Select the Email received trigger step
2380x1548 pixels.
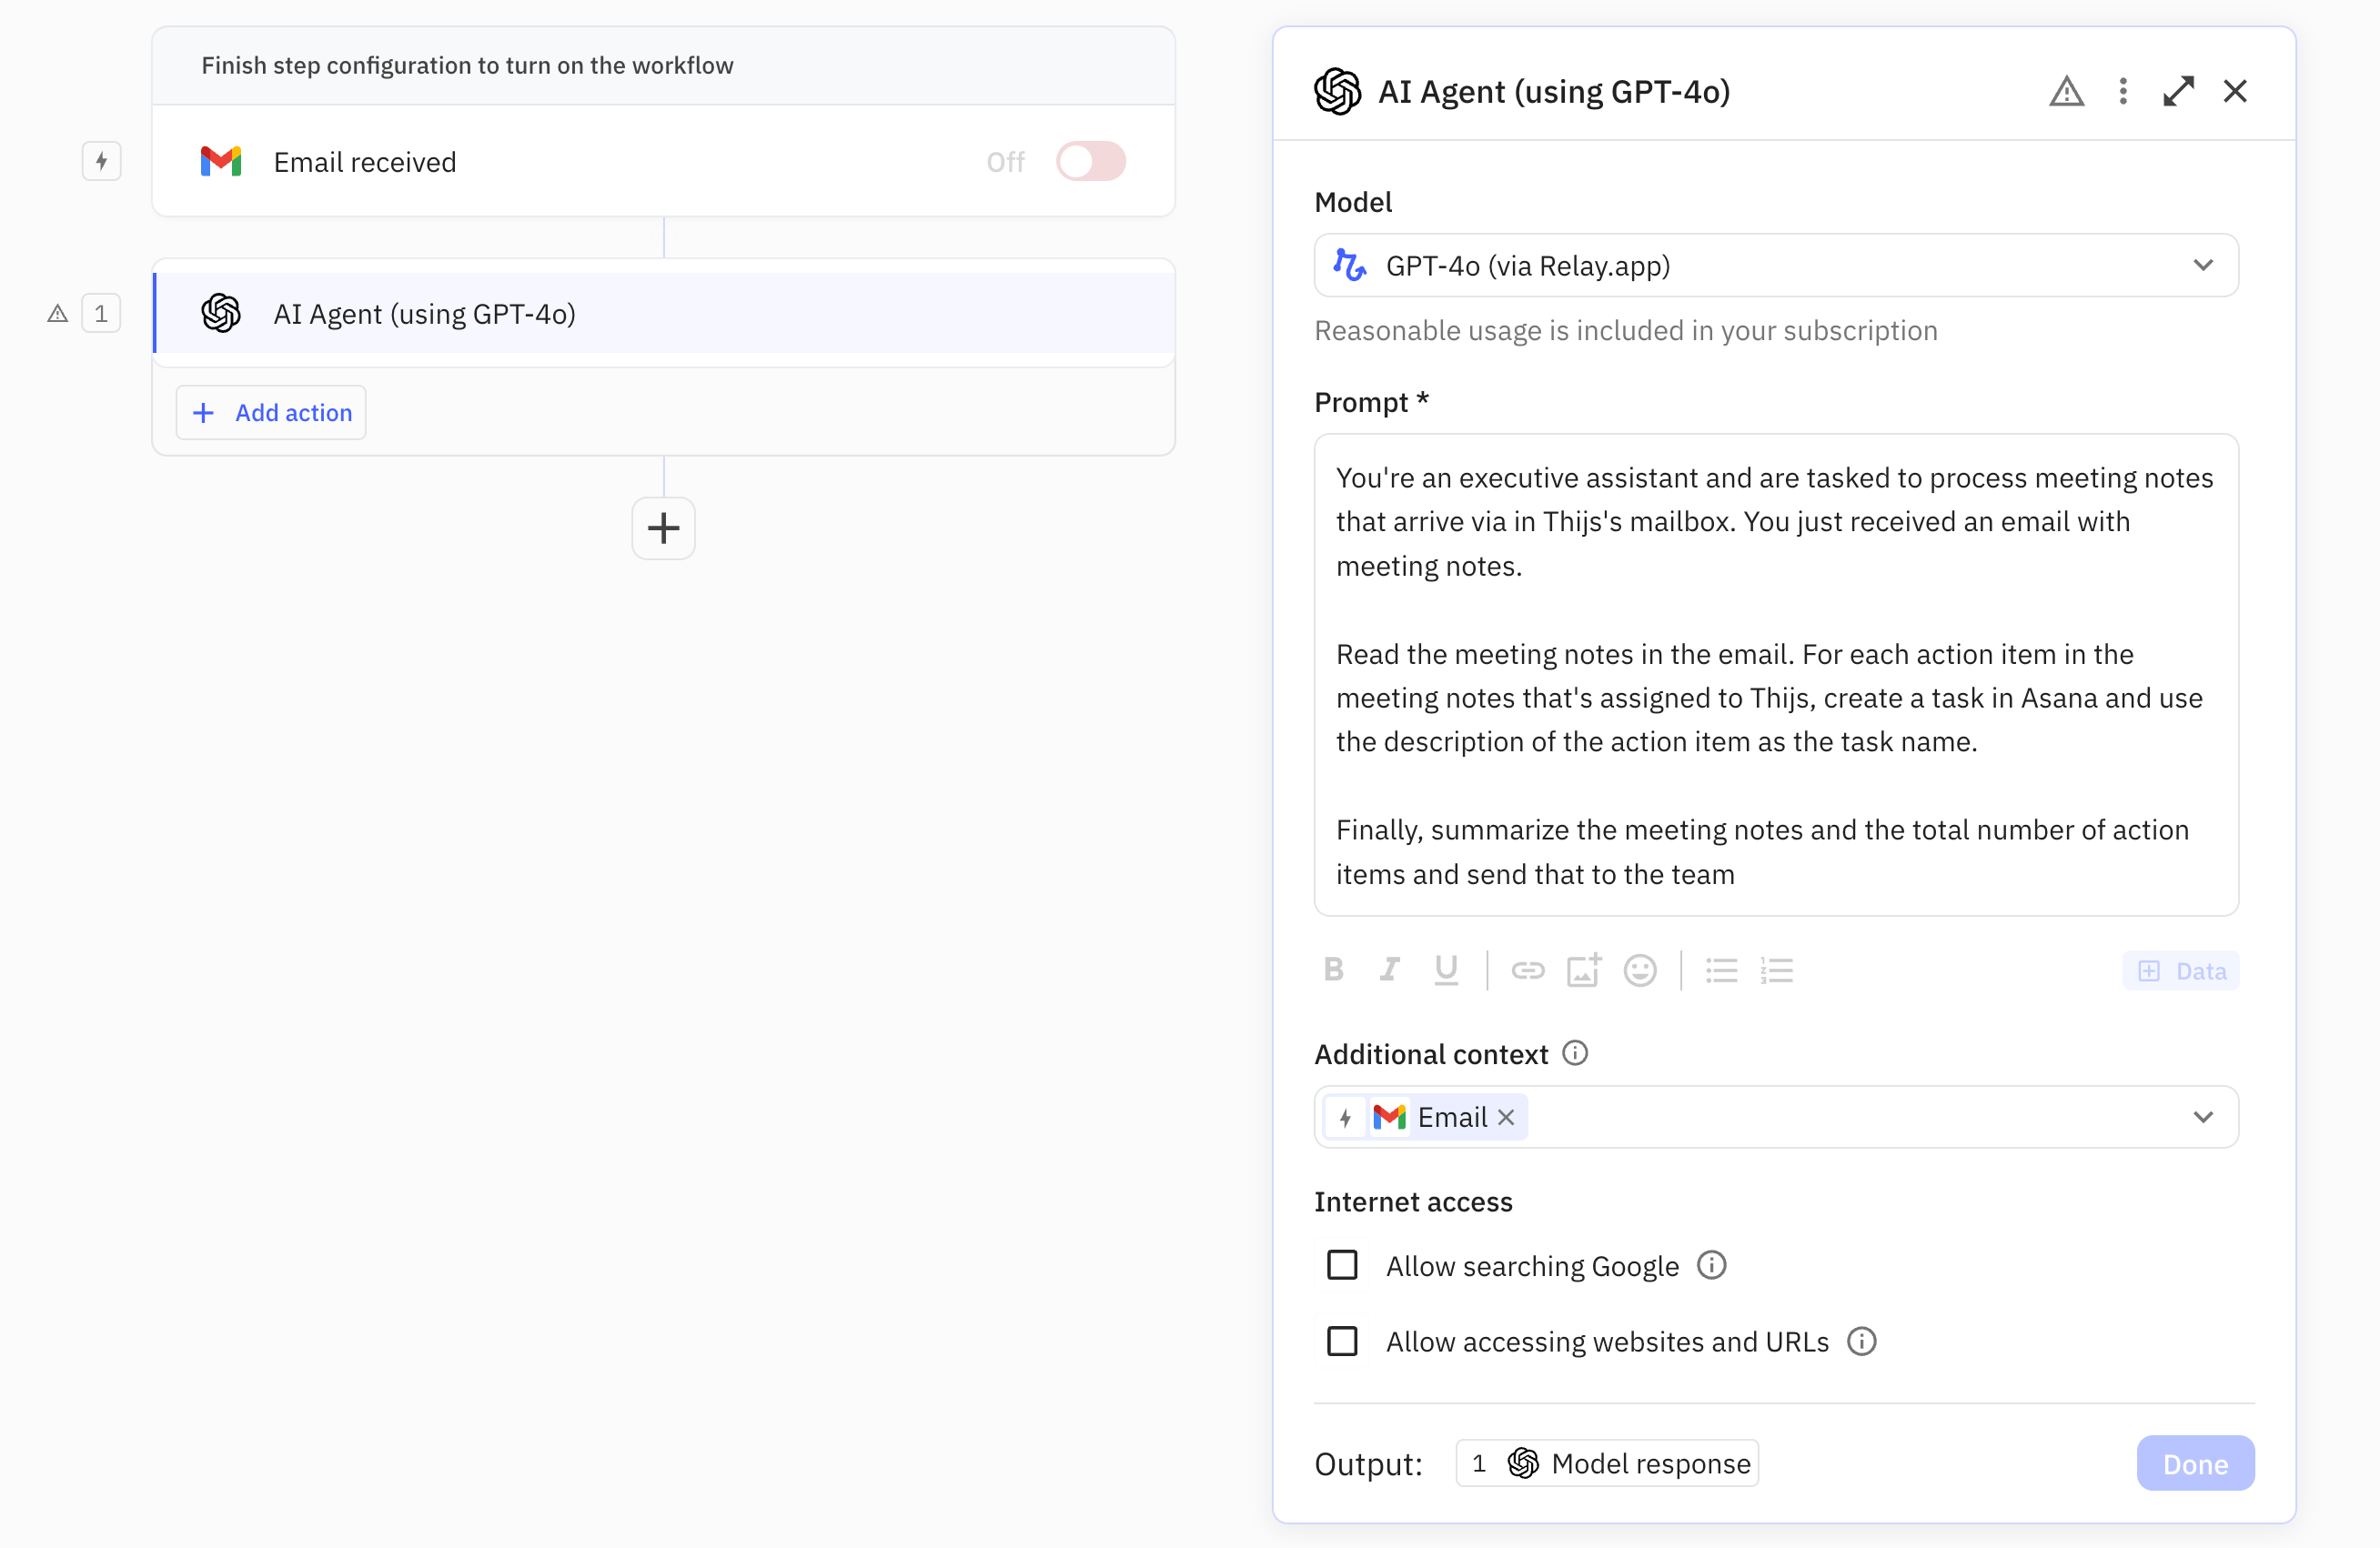pos(663,162)
